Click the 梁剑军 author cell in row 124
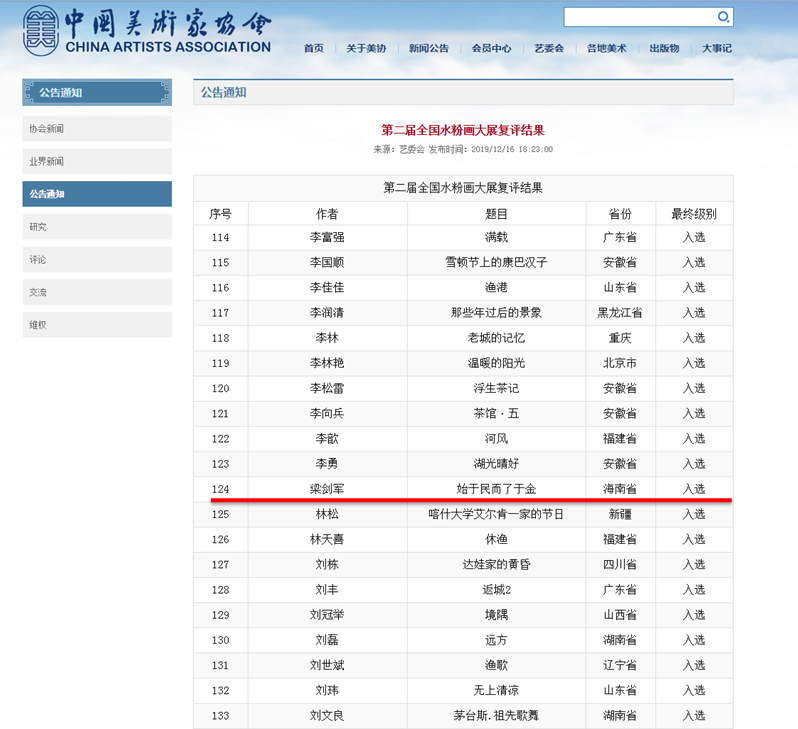The width and height of the screenshot is (798, 729). (327, 489)
